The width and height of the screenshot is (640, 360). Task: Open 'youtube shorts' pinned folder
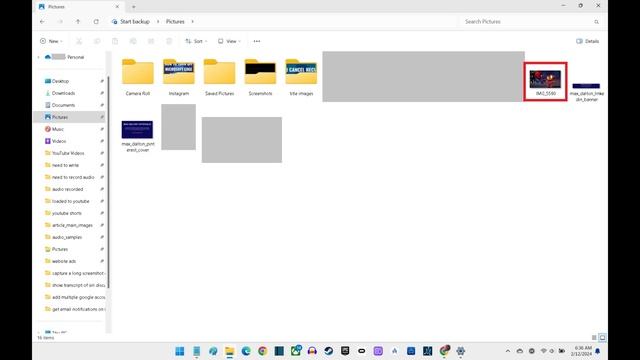click(x=67, y=213)
